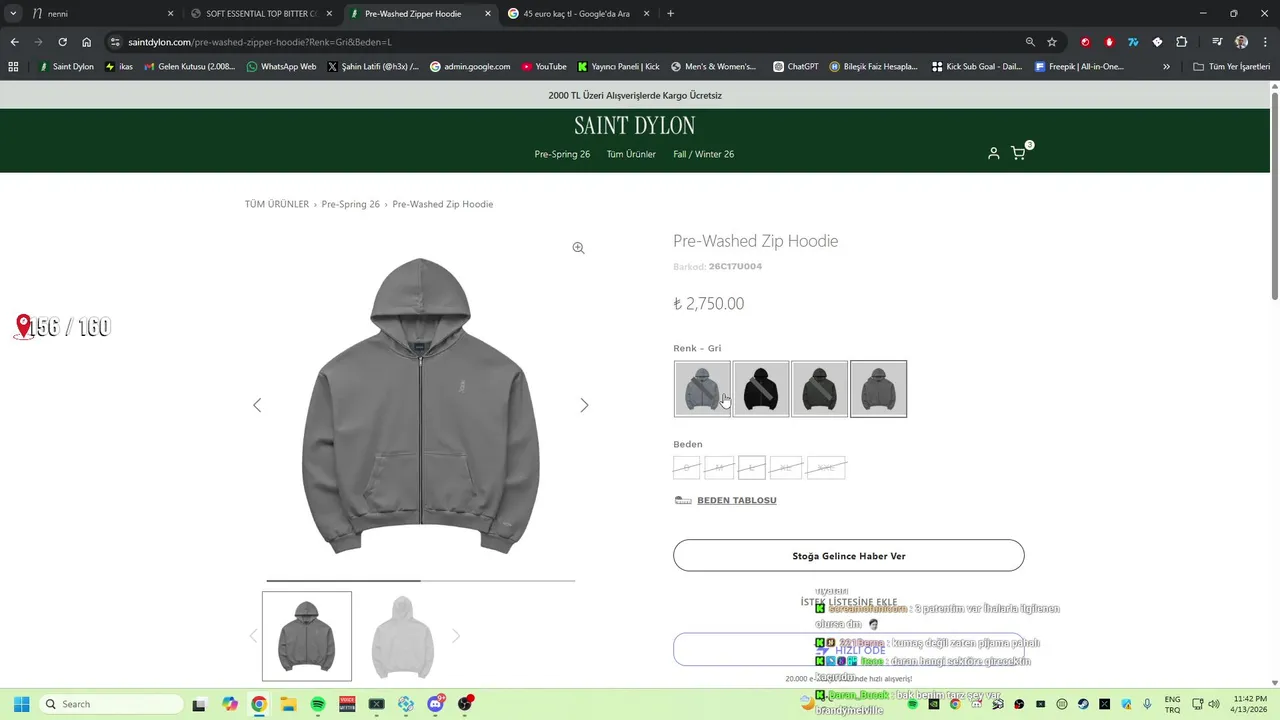1280x720 pixels.
Task: Open the shopping cart icon
Action: coord(1018,153)
